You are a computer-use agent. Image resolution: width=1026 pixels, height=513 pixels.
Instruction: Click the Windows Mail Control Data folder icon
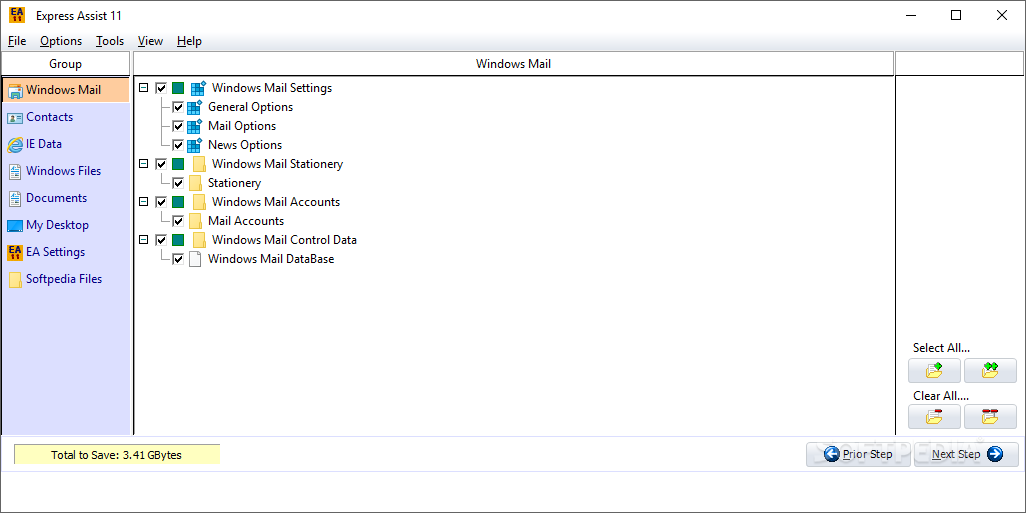pos(199,240)
